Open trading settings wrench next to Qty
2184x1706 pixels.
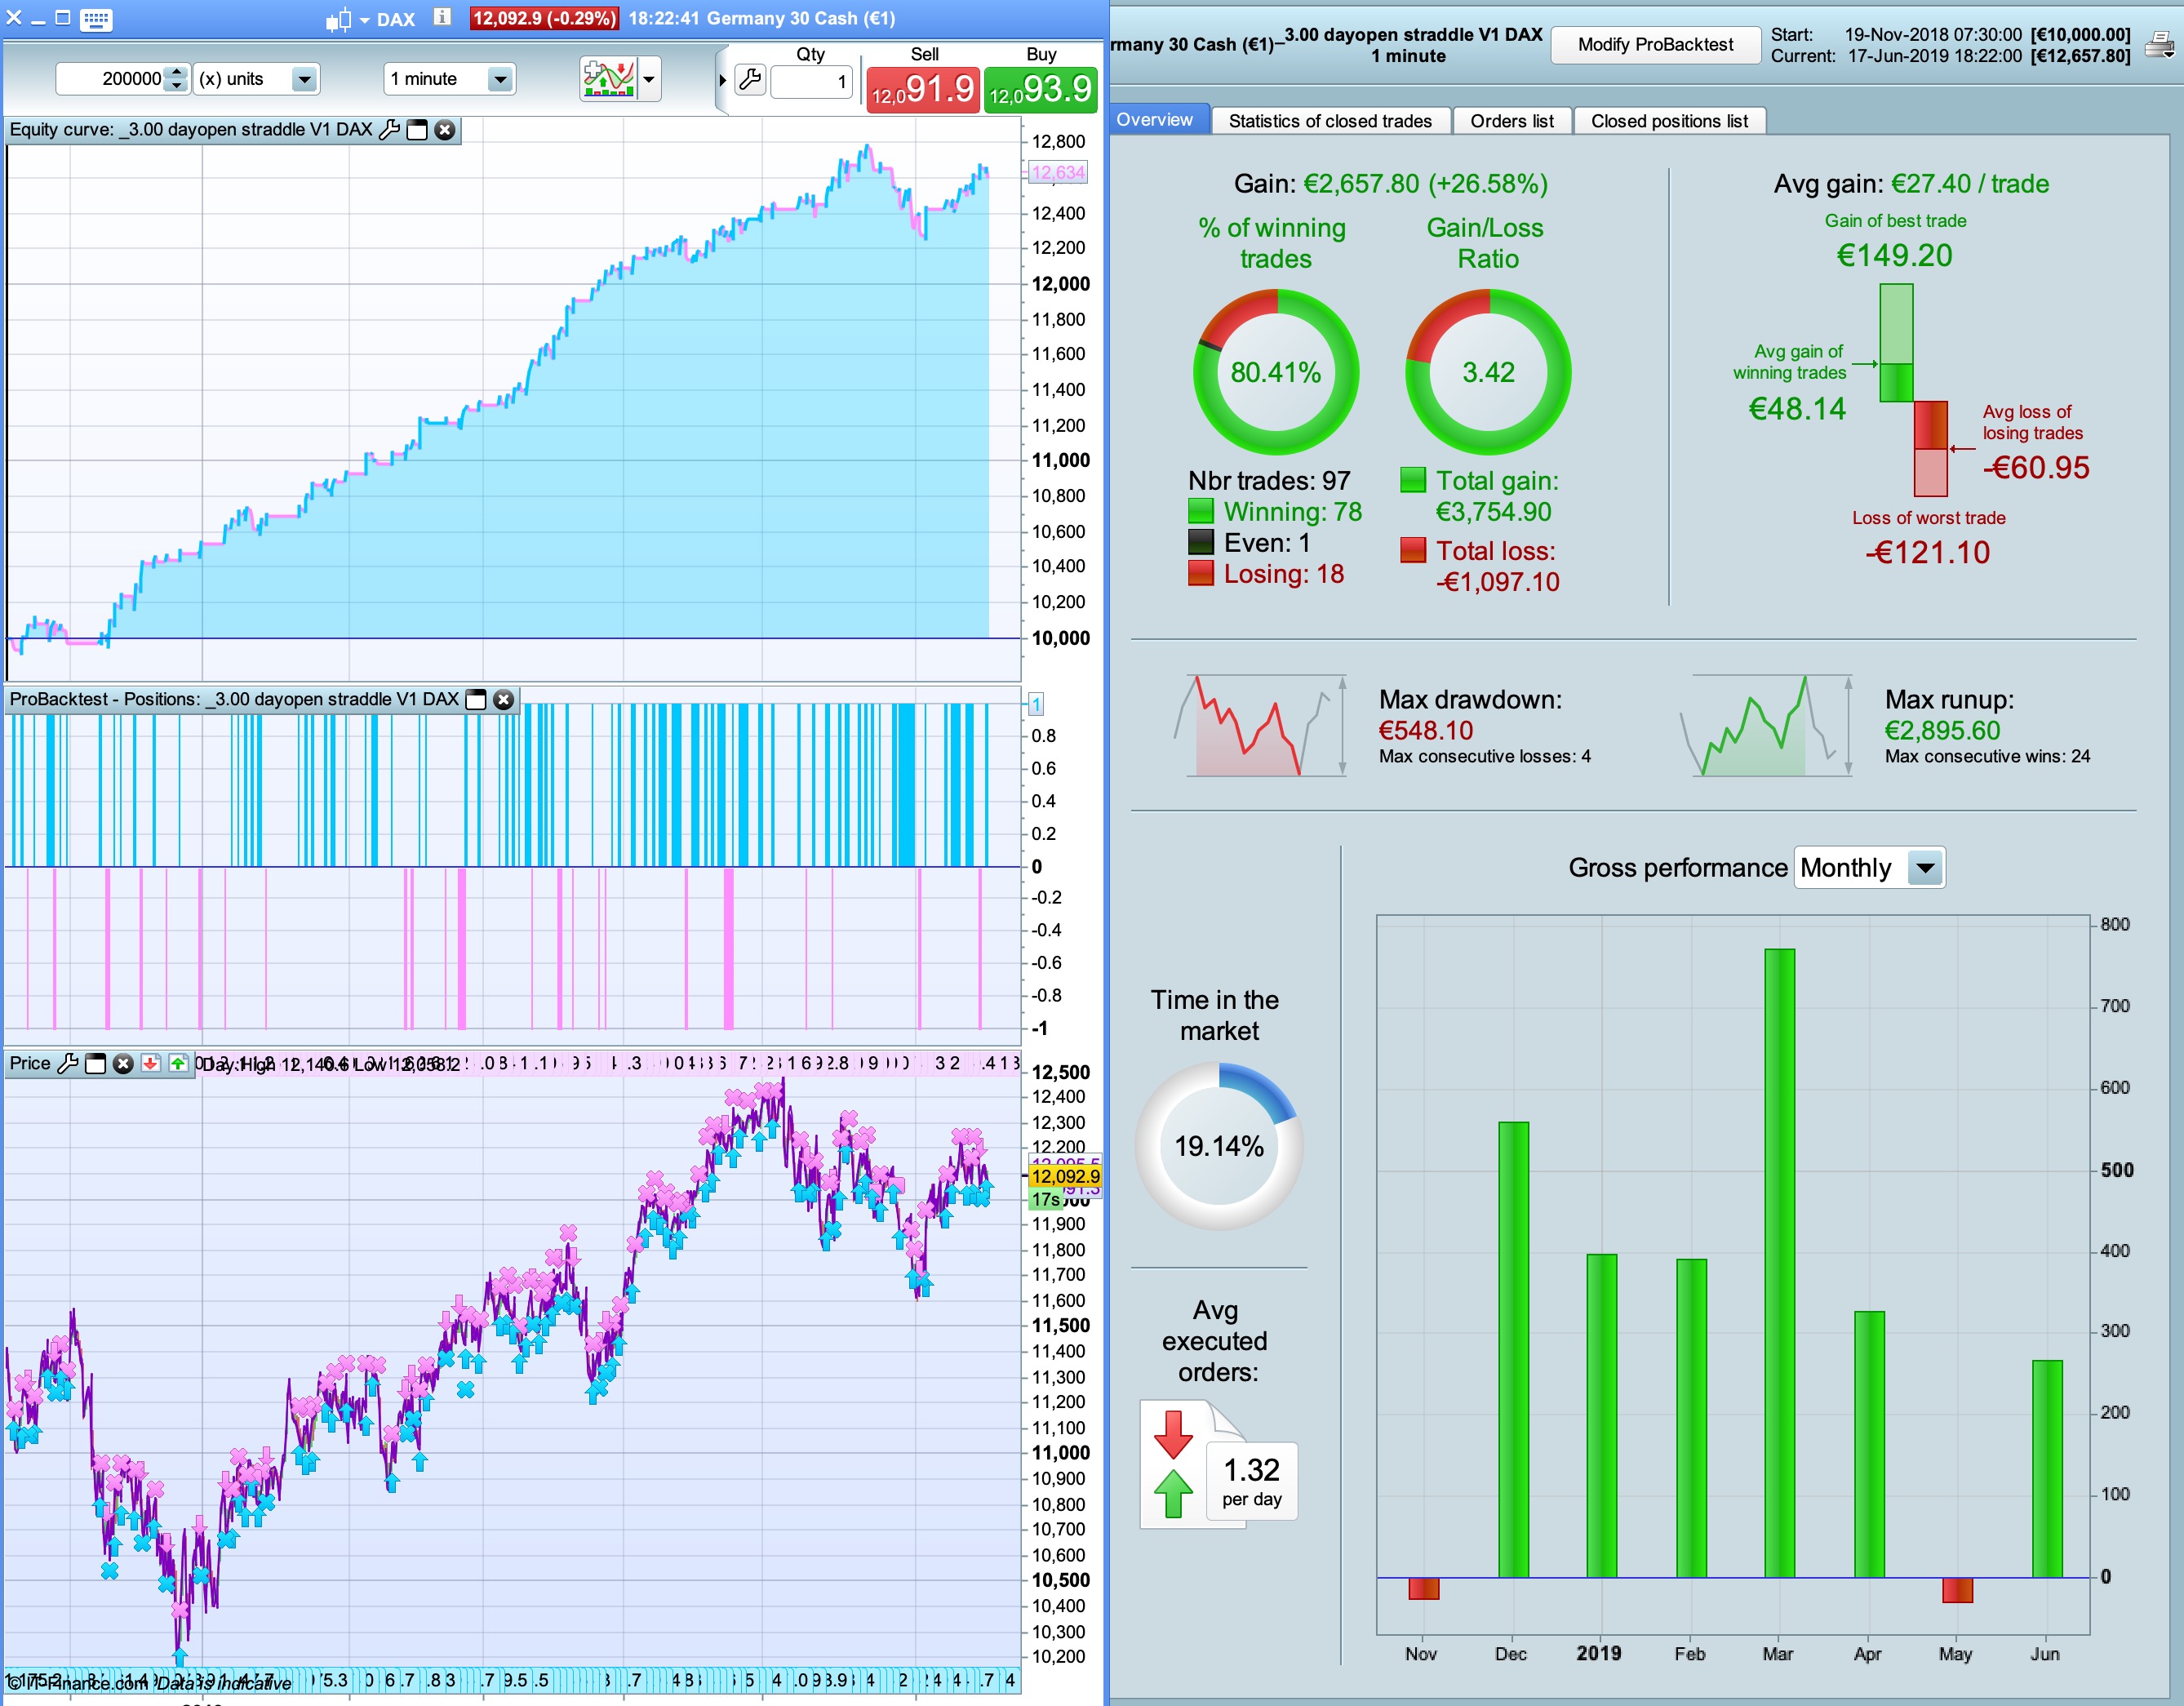[750, 80]
